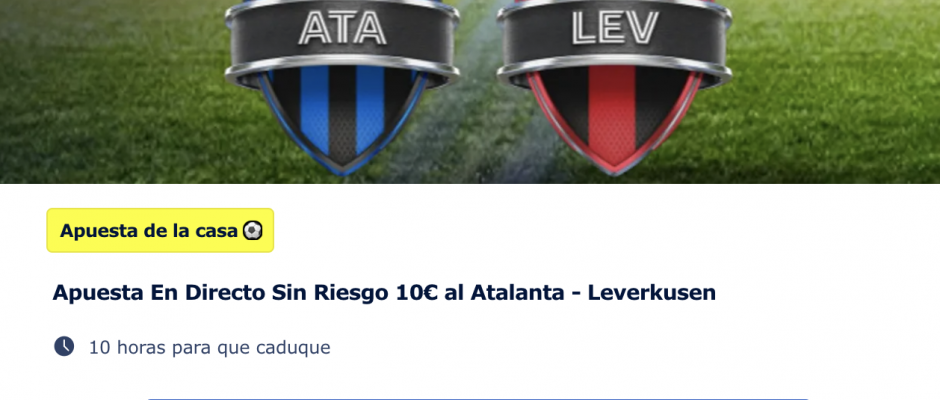Click the clock icon beside expiry time
940x400 pixels.
[x=64, y=346]
